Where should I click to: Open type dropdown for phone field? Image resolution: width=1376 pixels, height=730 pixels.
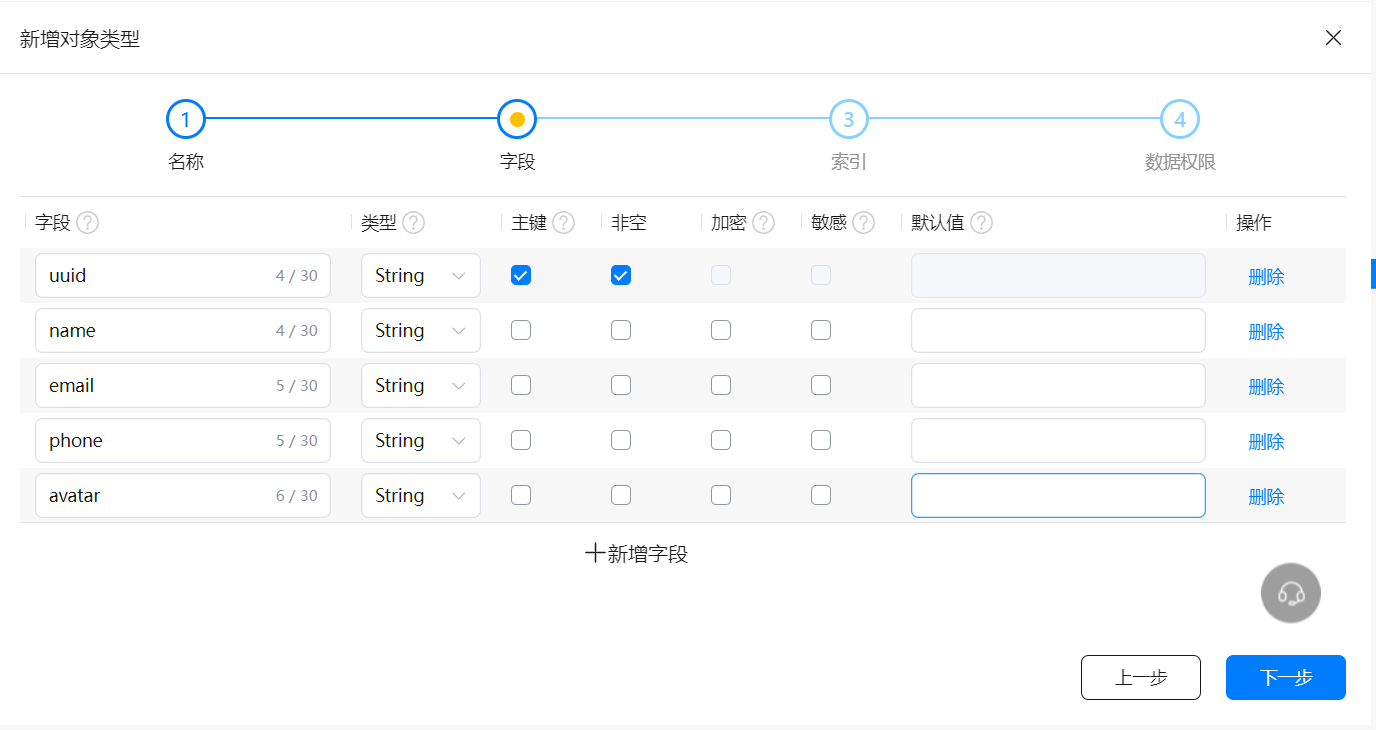point(421,440)
